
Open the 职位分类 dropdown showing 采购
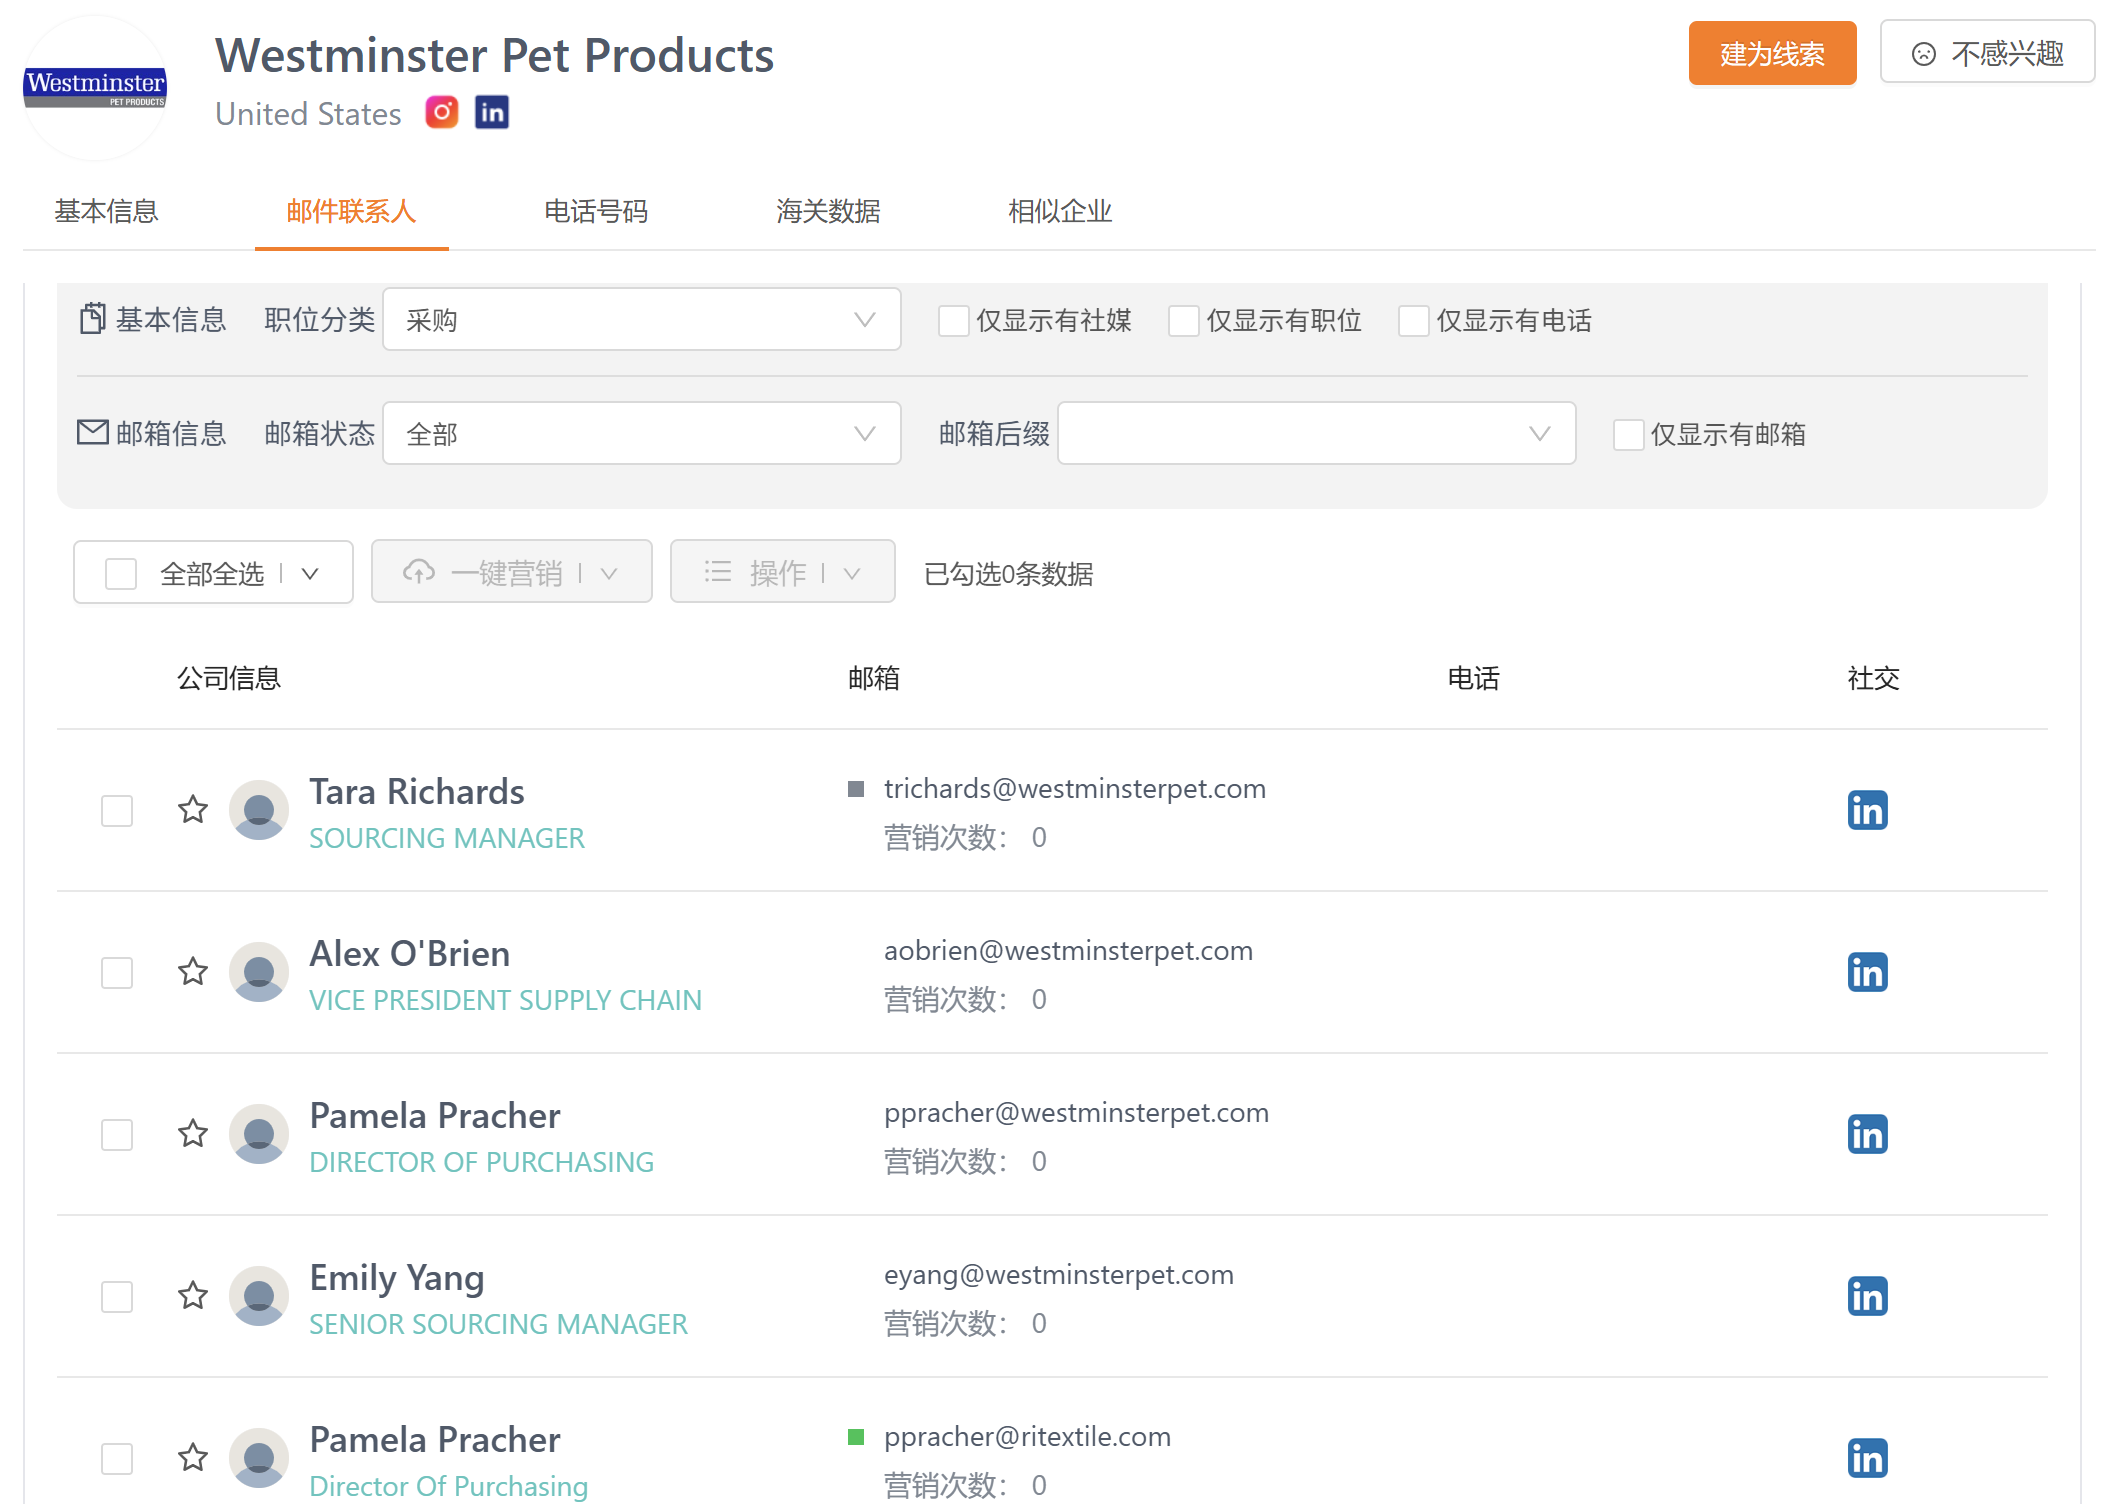point(642,319)
